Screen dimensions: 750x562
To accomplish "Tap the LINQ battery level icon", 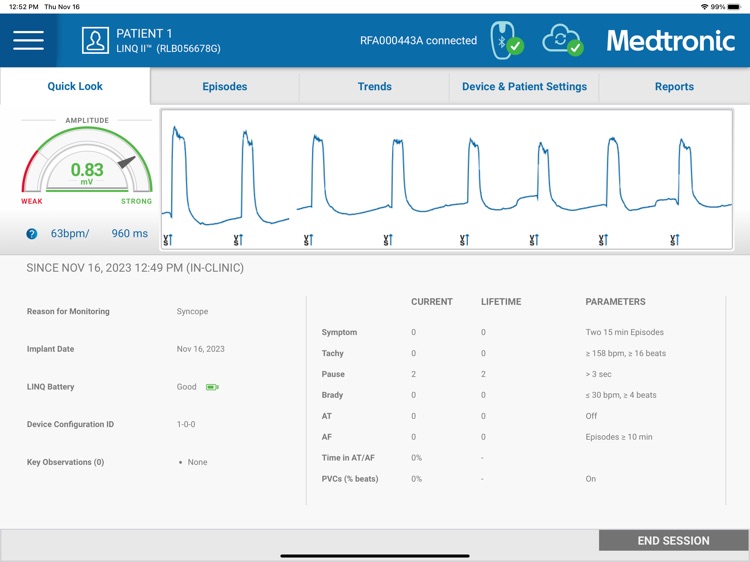I will 212,387.
